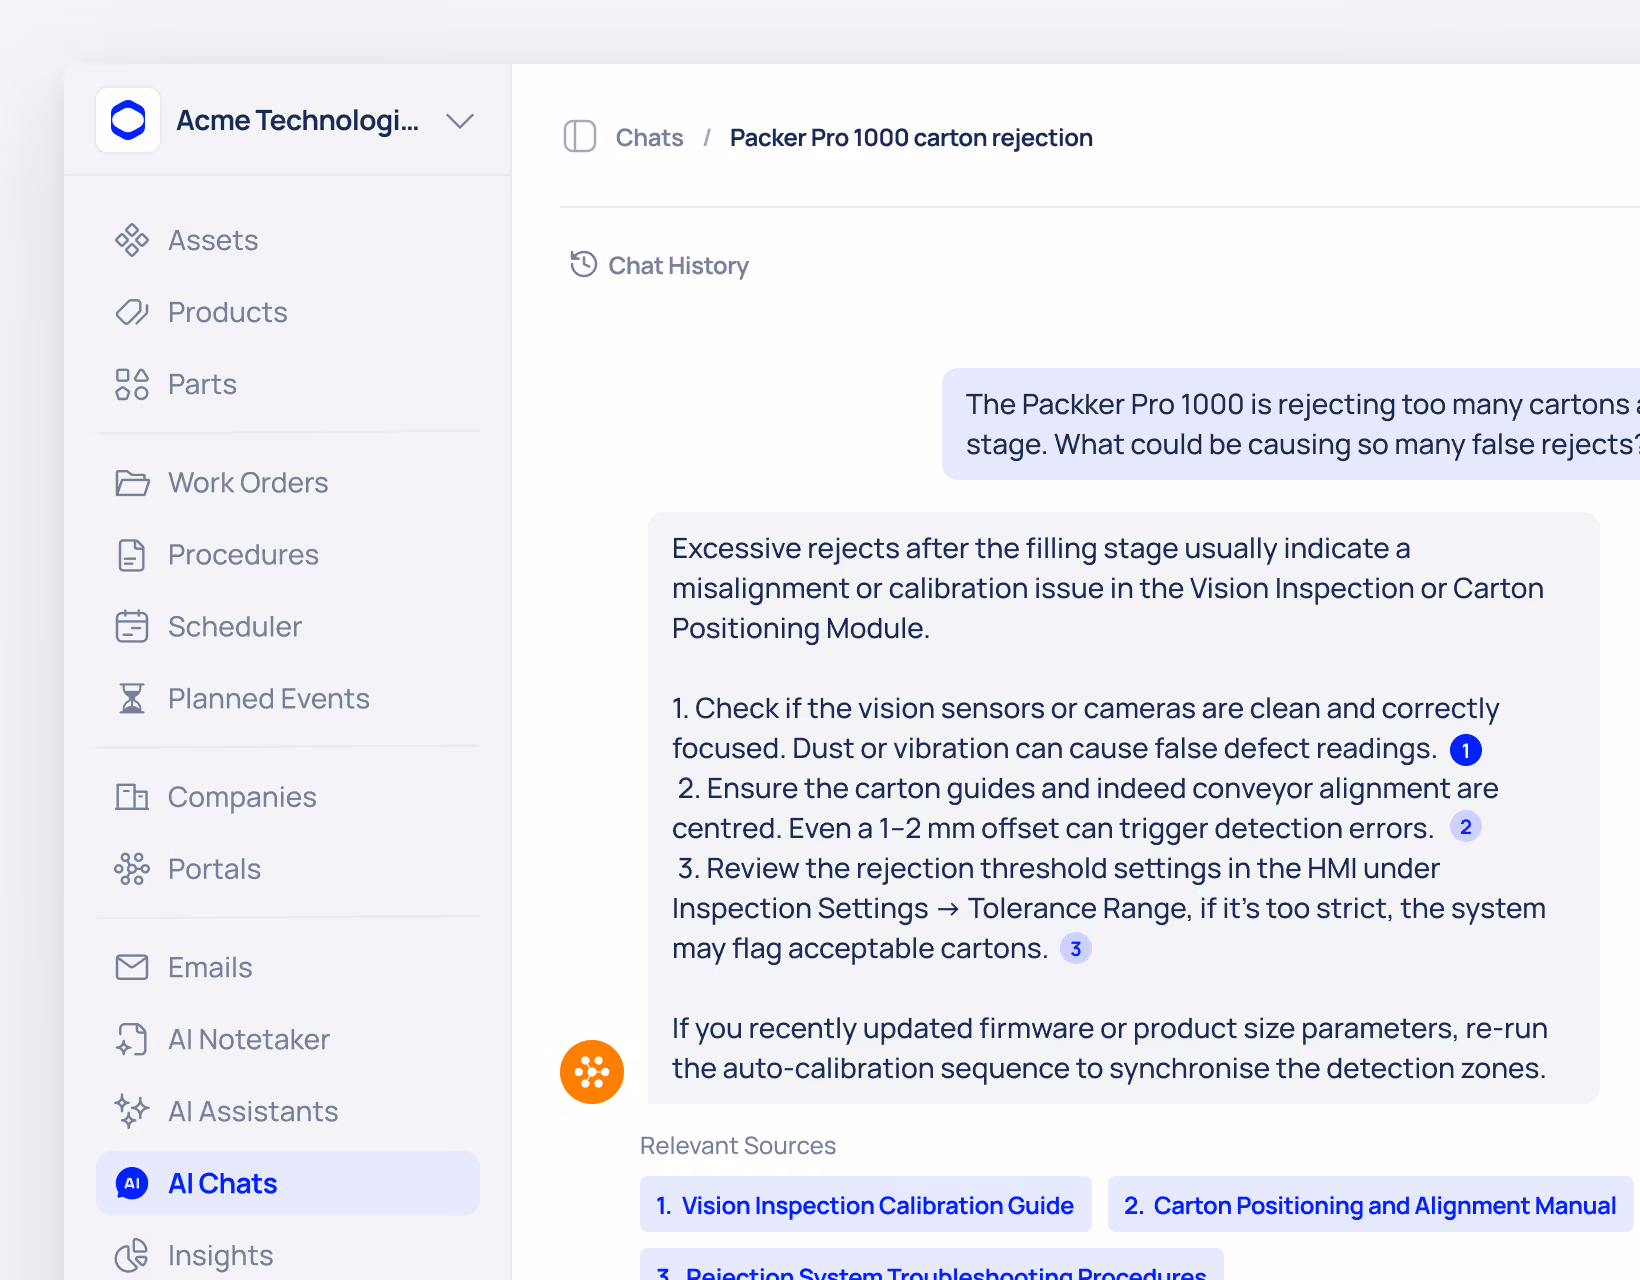Click the user message about Packker Pro 1000
This screenshot has height=1280, width=1640.
[1291, 424]
